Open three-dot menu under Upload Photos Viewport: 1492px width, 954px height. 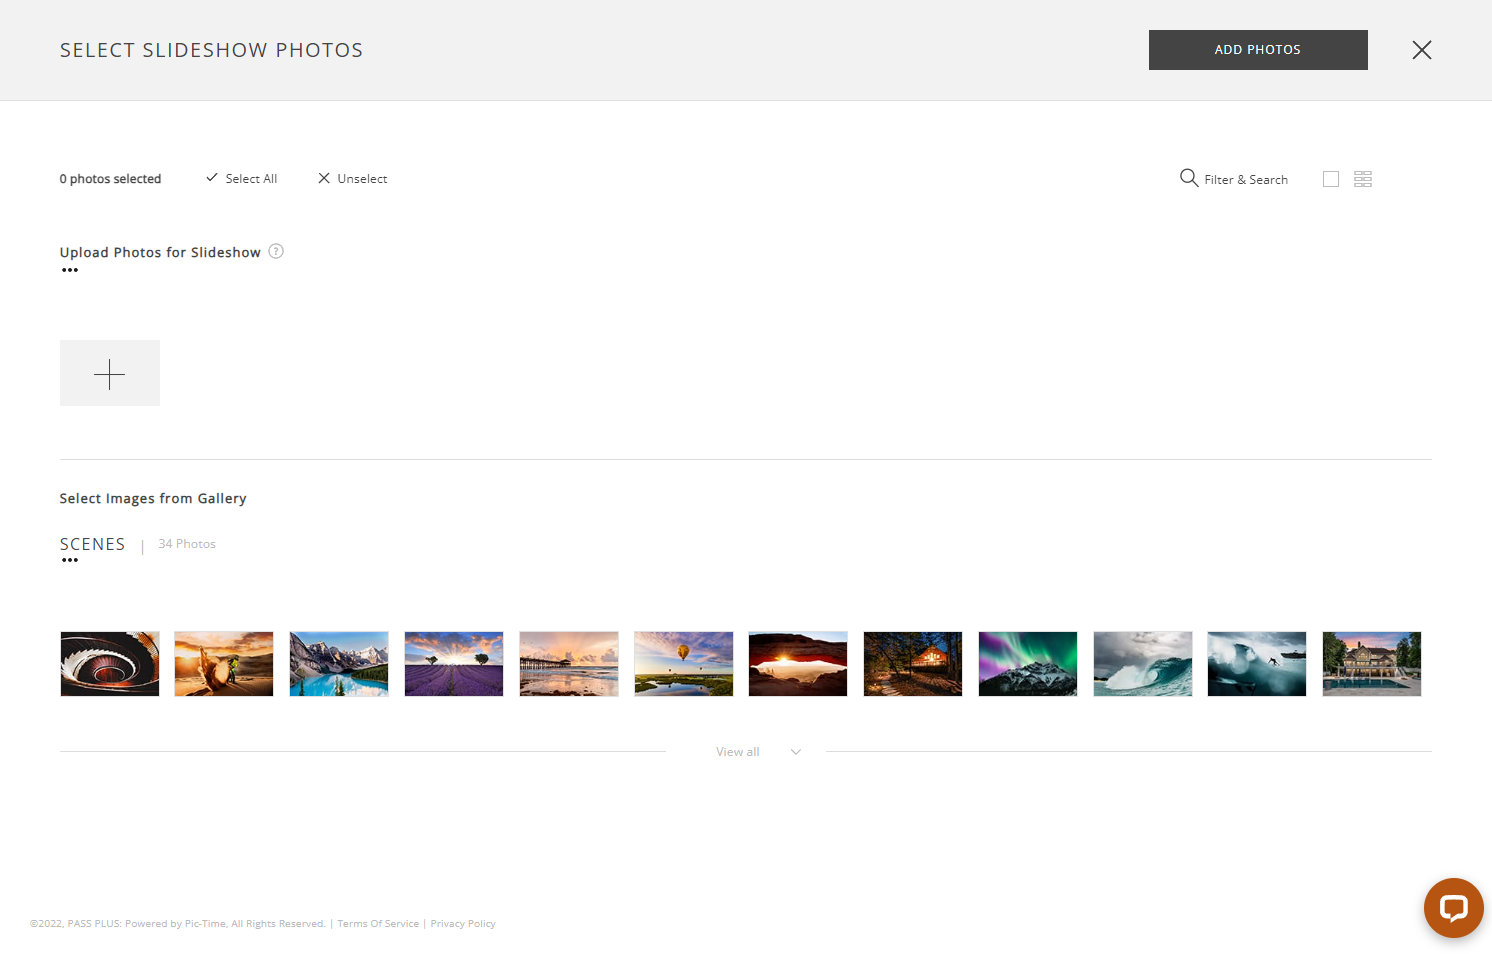(70, 270)
